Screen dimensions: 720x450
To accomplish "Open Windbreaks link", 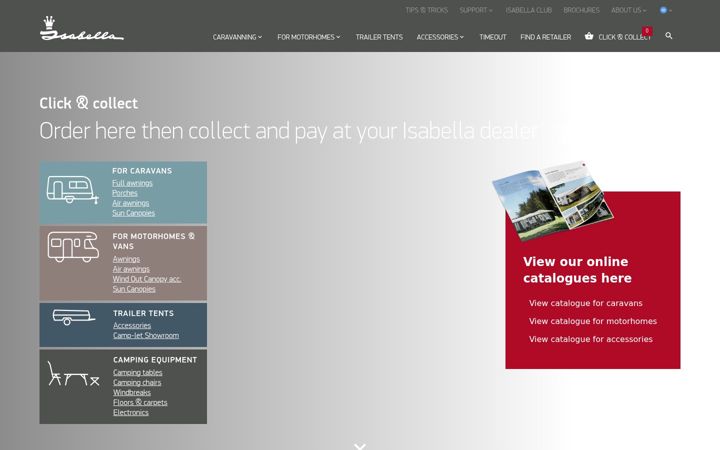I will (132, 393).
